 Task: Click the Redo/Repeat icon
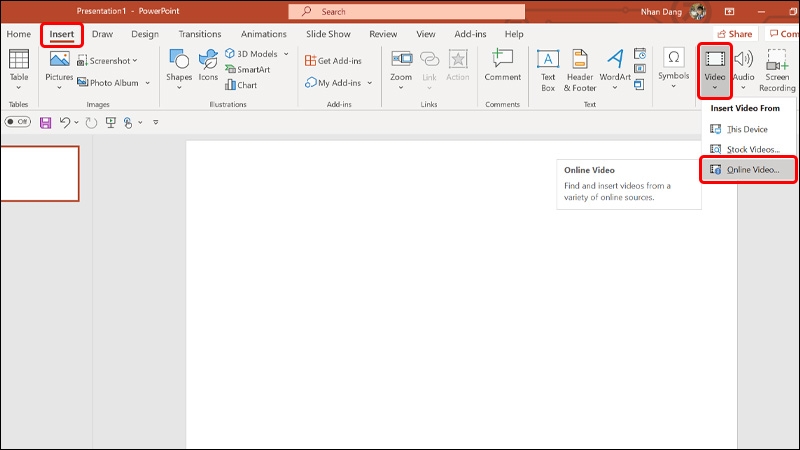click(x=91, y=122)
